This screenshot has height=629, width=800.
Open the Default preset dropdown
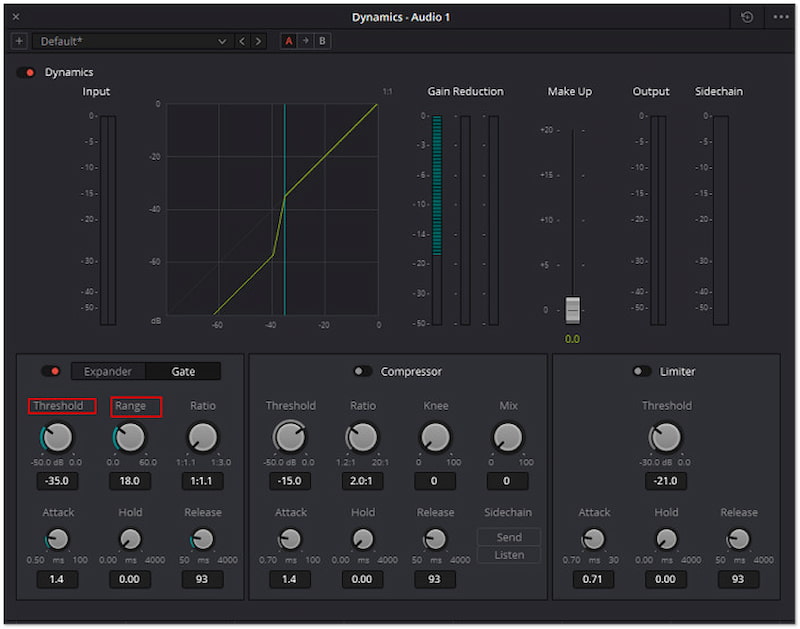coord(132,41)
